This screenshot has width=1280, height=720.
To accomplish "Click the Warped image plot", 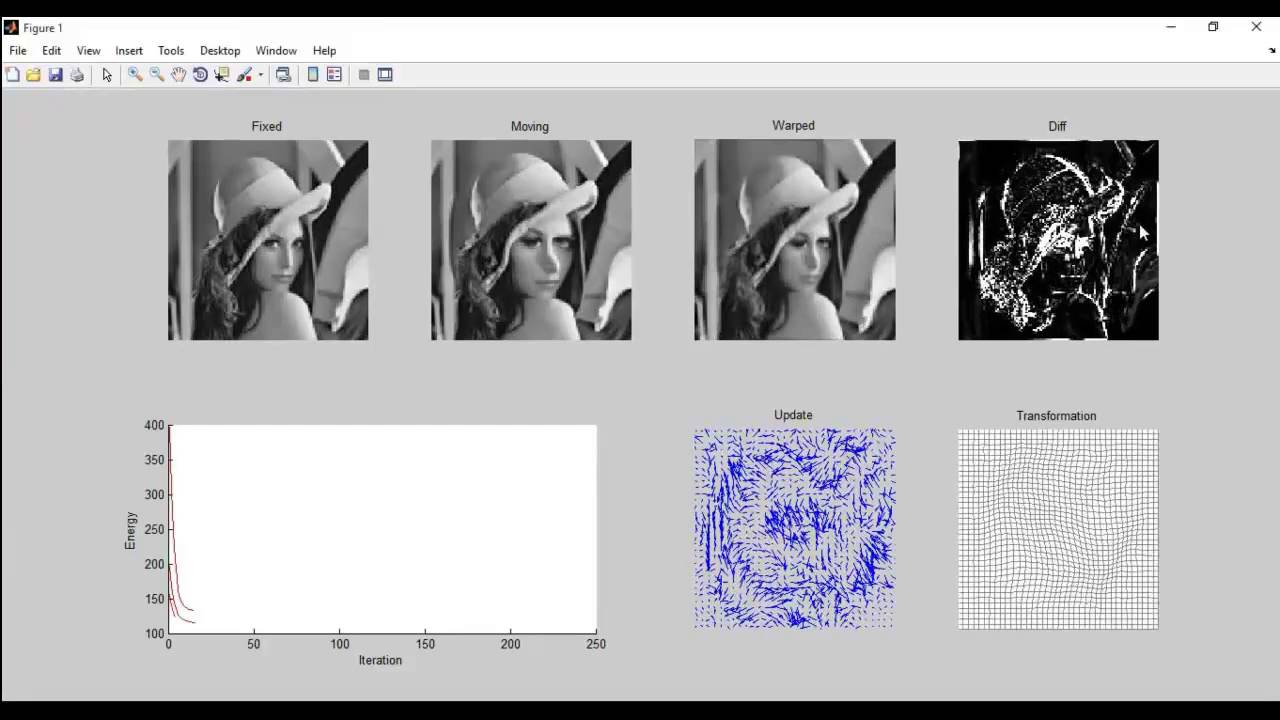I will tap(795, 240).
